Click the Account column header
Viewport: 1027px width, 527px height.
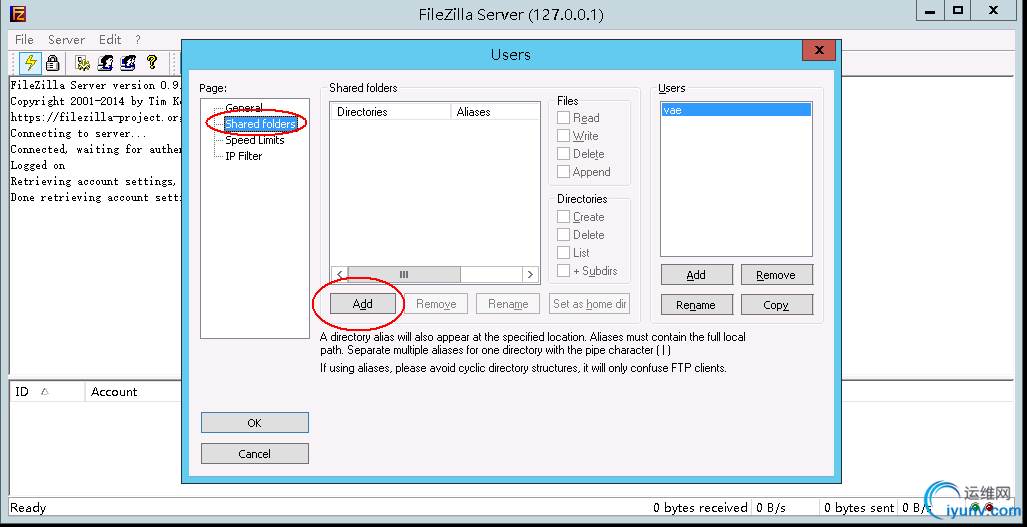(x=133, y=391)
